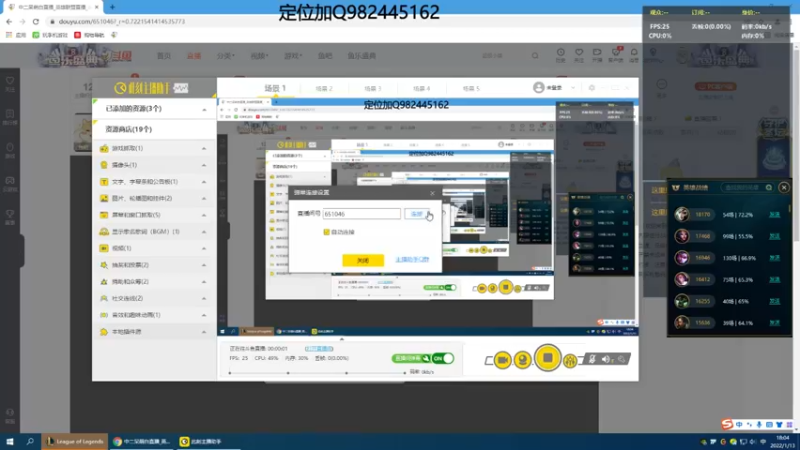Viewport: 800px width, 450px height.
Task: Click the hero stats panel scrollbar
Action: 789,209
